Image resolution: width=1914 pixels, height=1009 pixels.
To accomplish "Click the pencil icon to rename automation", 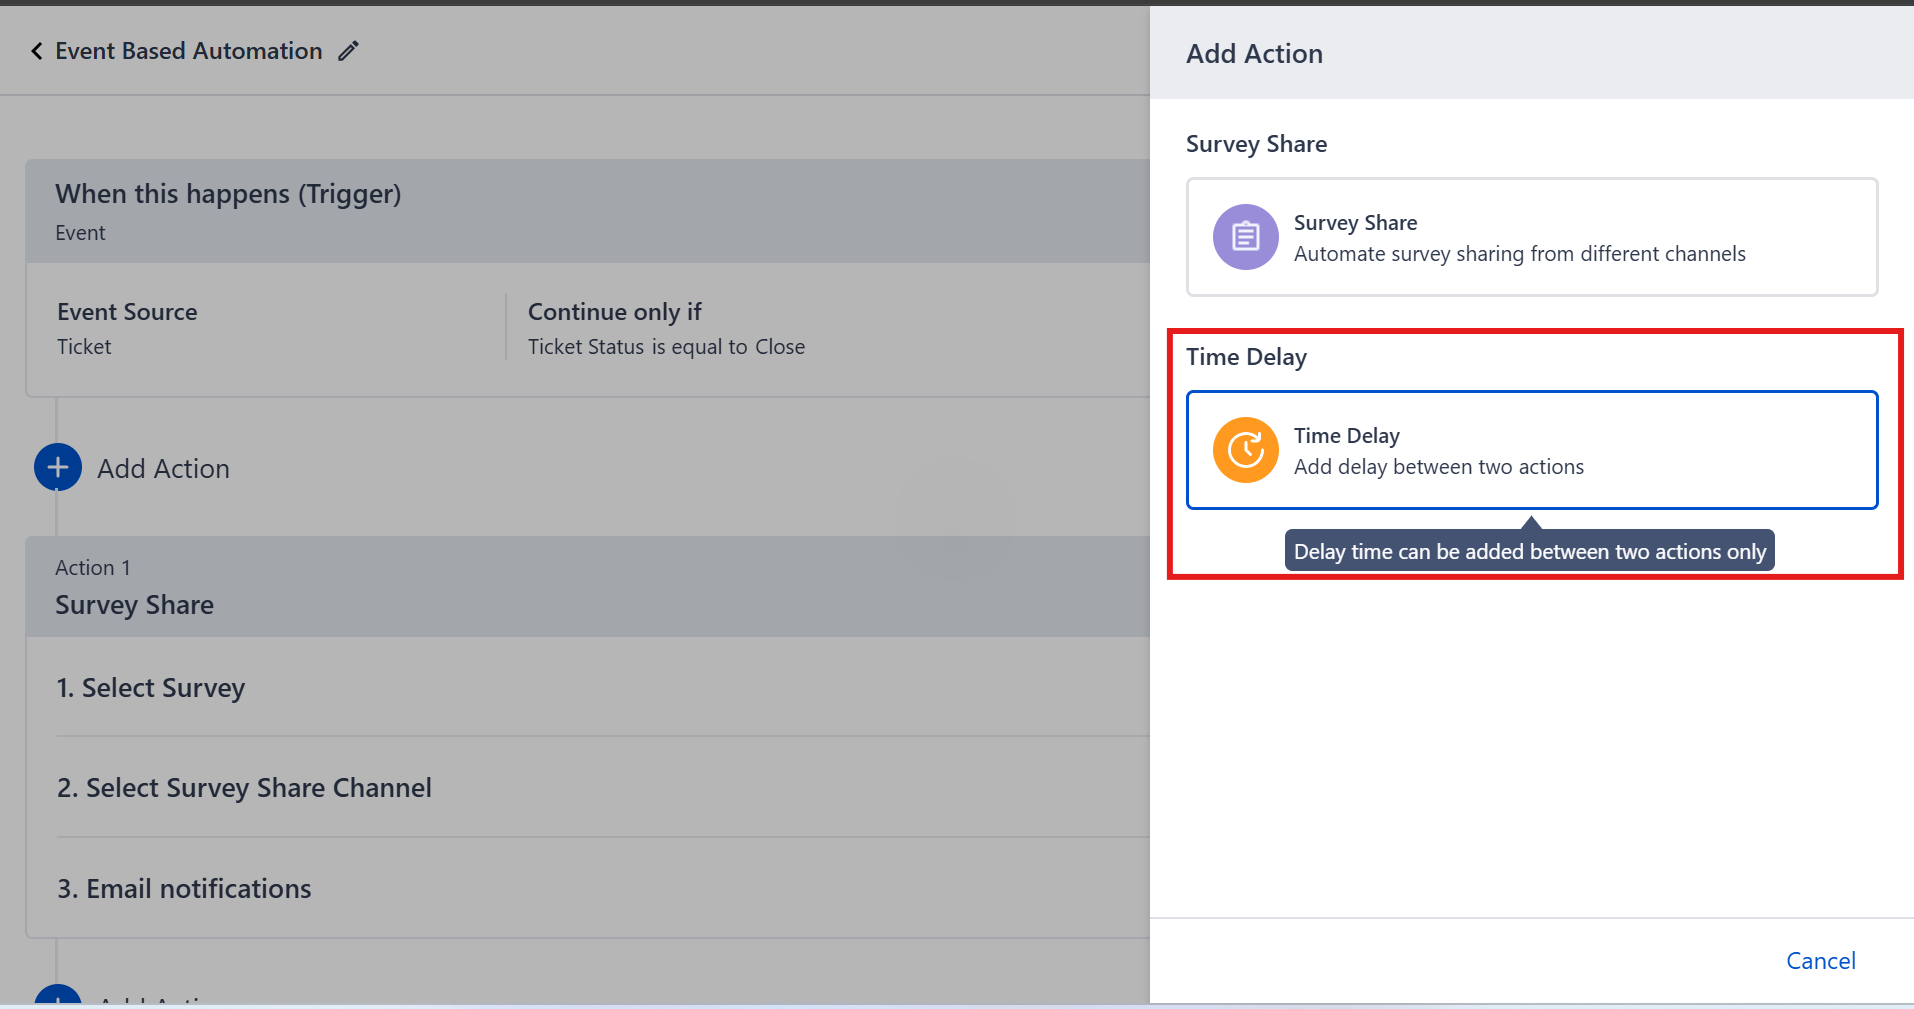I will click(348, 51).
